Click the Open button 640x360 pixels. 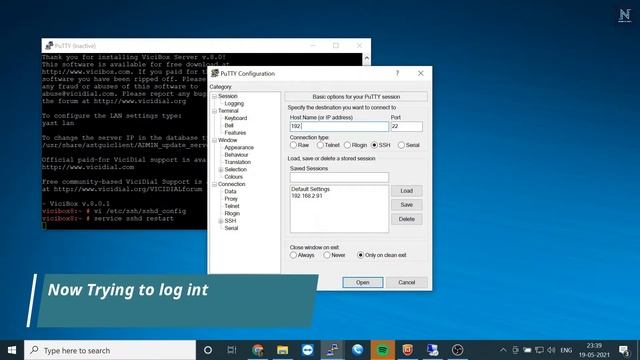362,282
